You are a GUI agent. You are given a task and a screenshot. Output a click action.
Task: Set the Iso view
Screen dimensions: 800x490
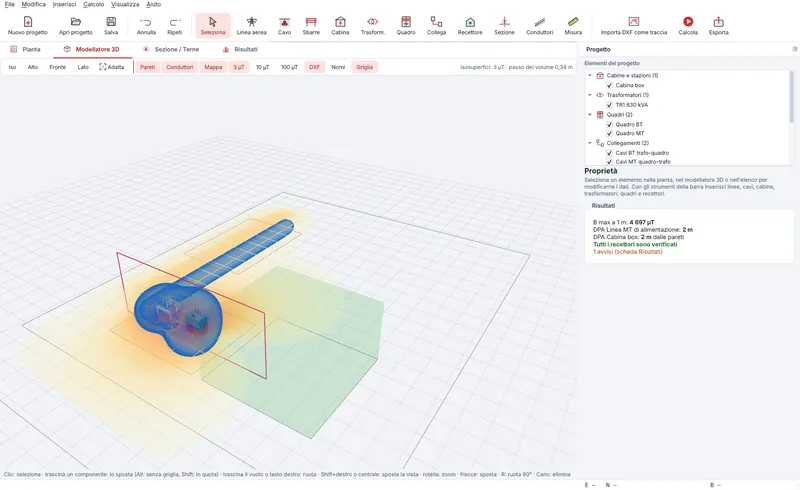(12, 67)
